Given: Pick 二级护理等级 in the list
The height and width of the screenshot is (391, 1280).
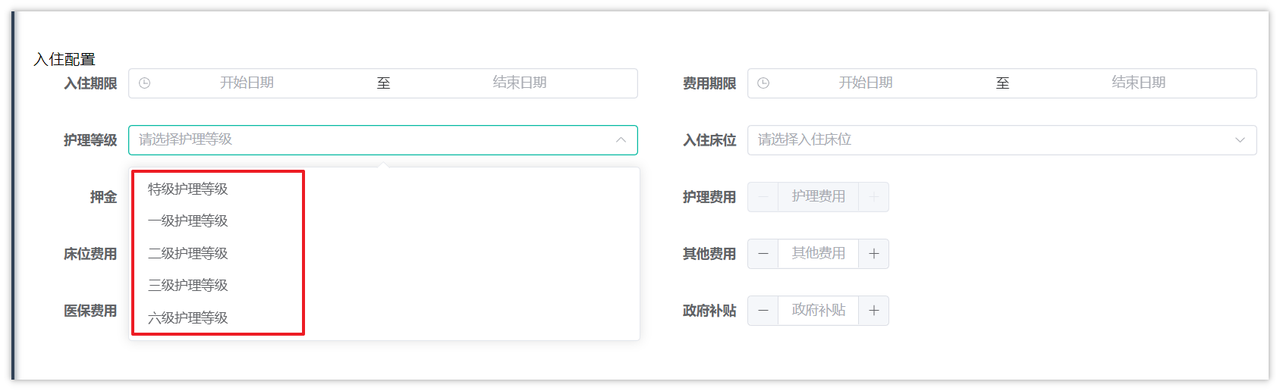Looking at the screenshot, I should [x=384, y=253].
